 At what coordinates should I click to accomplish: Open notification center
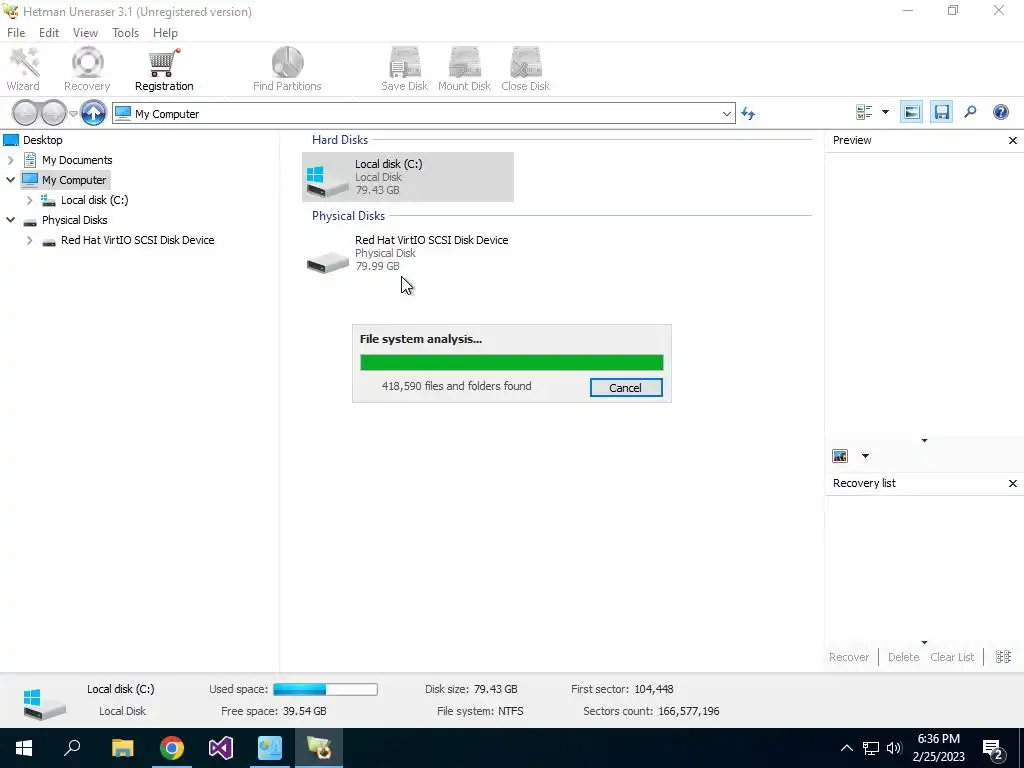pos(993,748)
